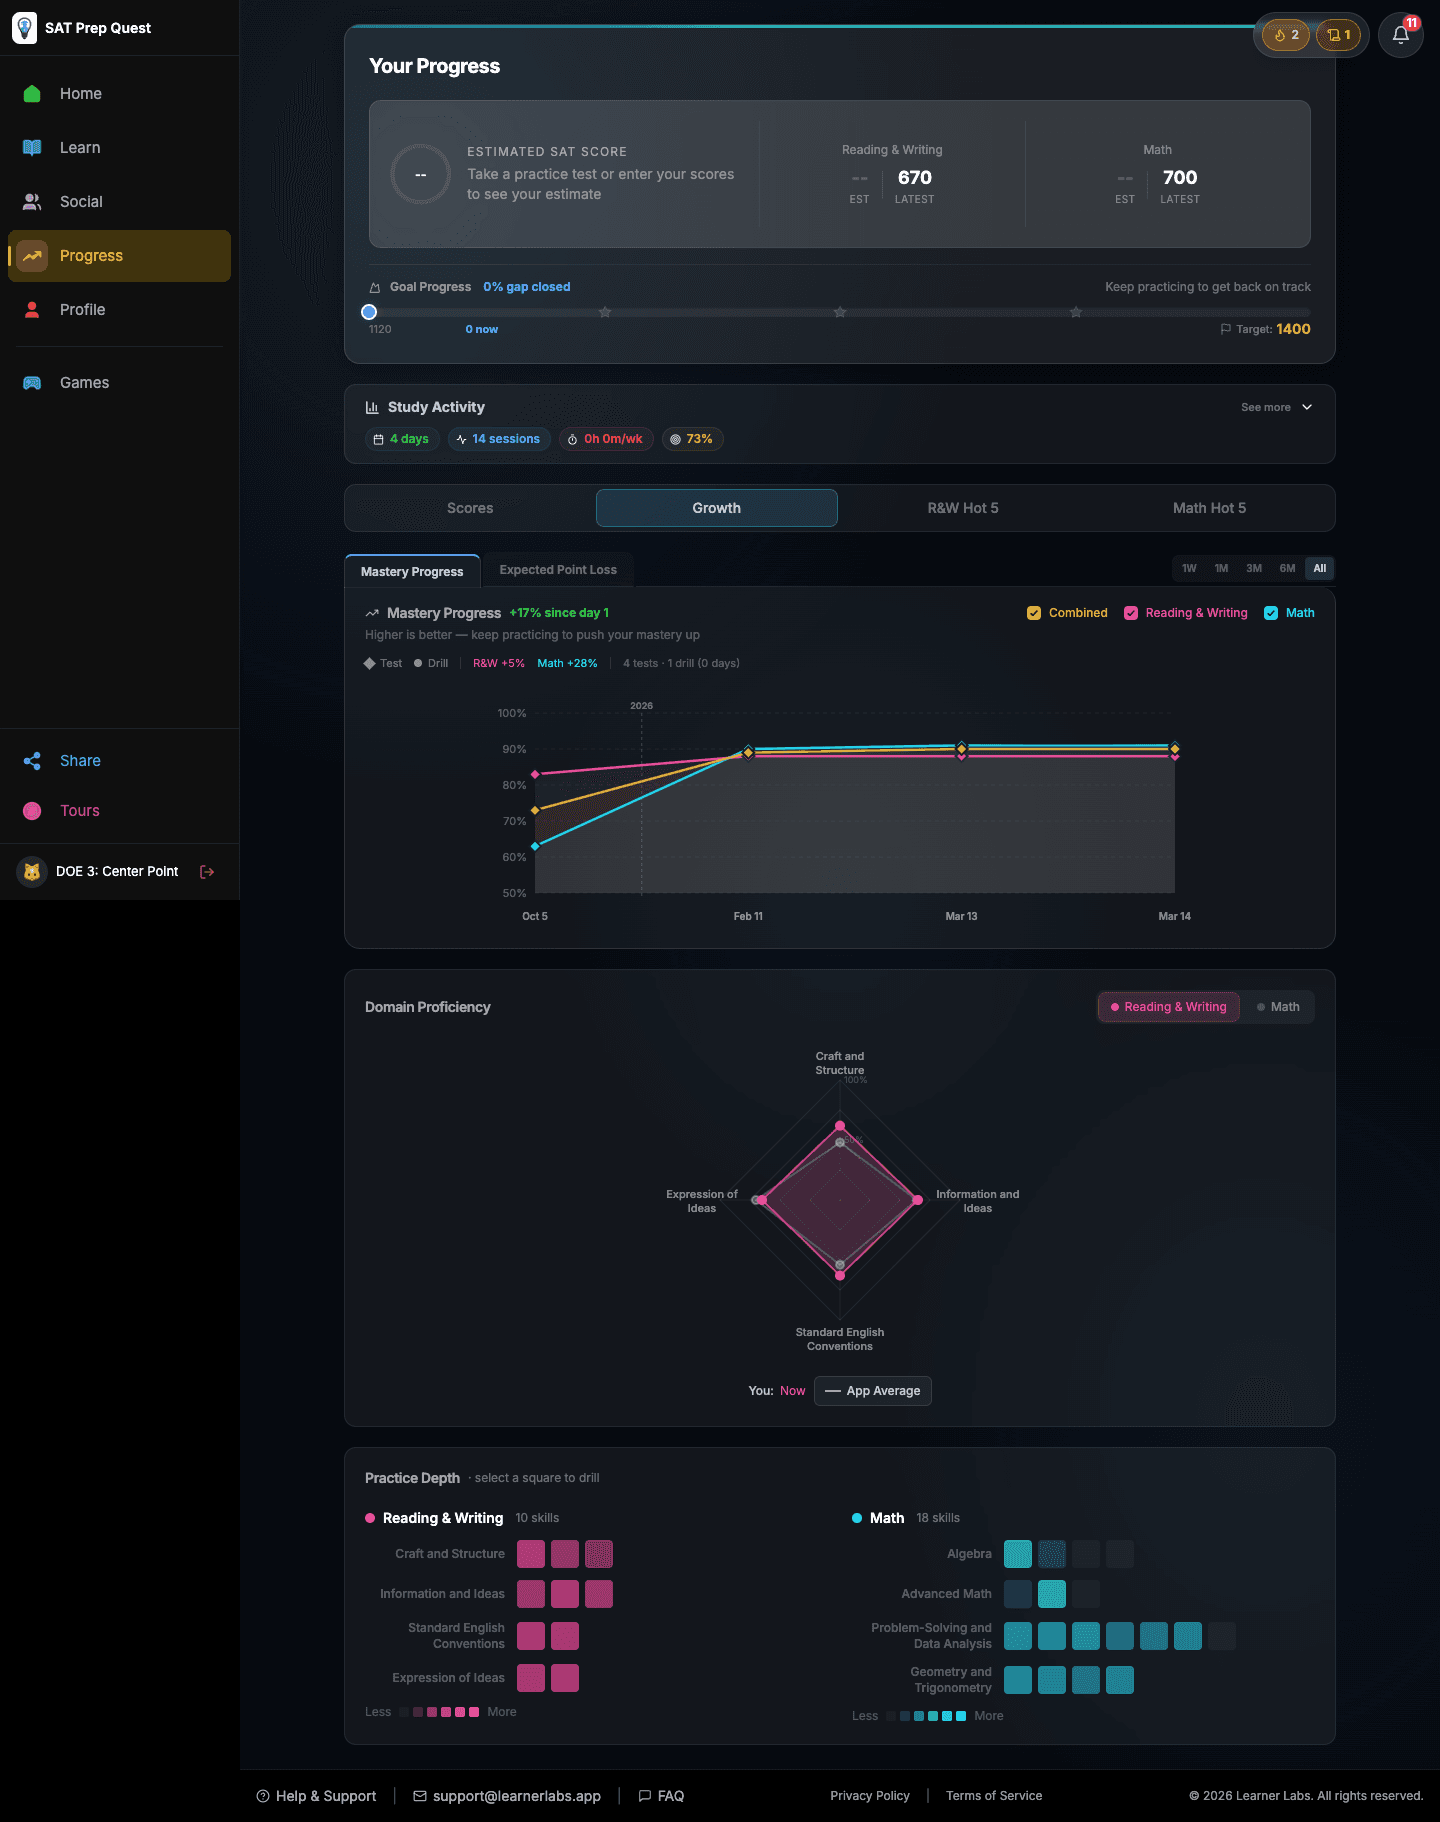This screenshot has width=1440, height=1822.
Task: Open the notifications bell icon
Action: point(1400,35)
